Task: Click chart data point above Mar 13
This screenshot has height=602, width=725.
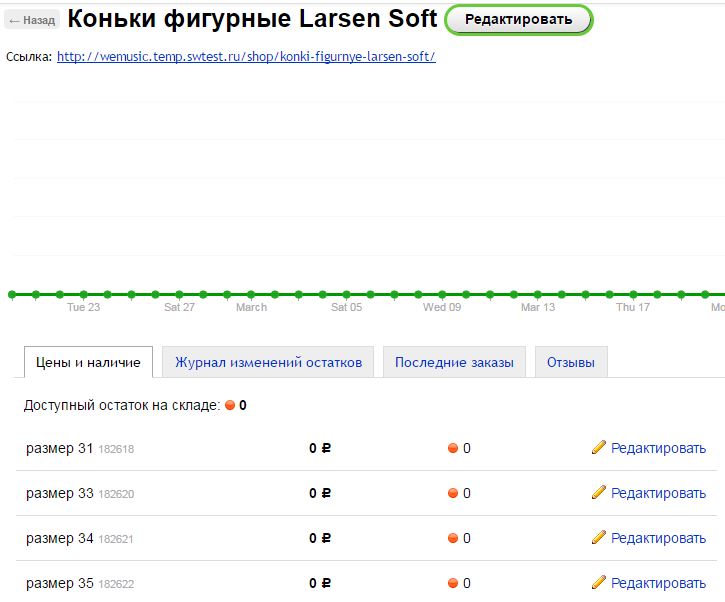Action: point(538,294)
